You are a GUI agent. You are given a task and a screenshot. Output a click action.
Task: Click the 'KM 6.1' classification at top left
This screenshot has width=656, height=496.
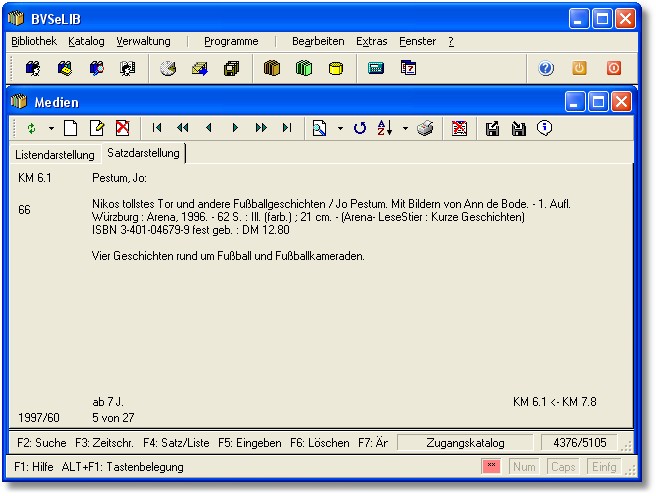tap(35, 178)
